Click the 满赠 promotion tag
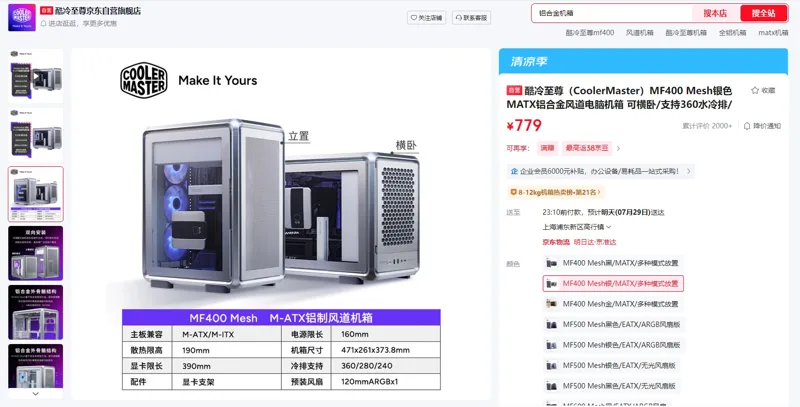The image size is (800, 407). [x=547, y=148]
